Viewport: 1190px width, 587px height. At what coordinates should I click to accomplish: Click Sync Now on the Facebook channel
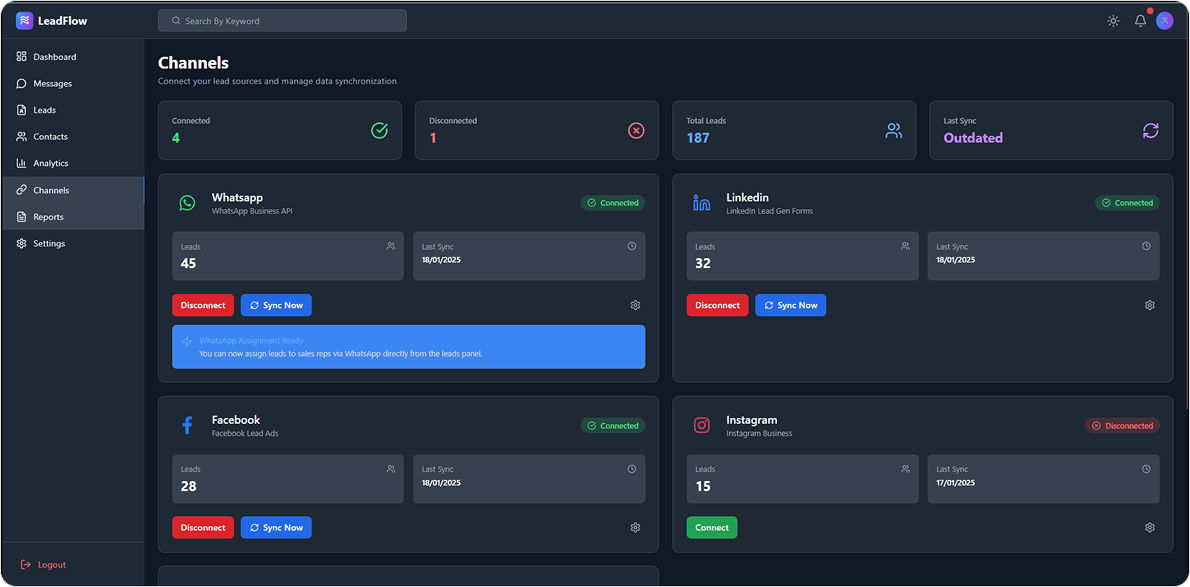[276, 527]
